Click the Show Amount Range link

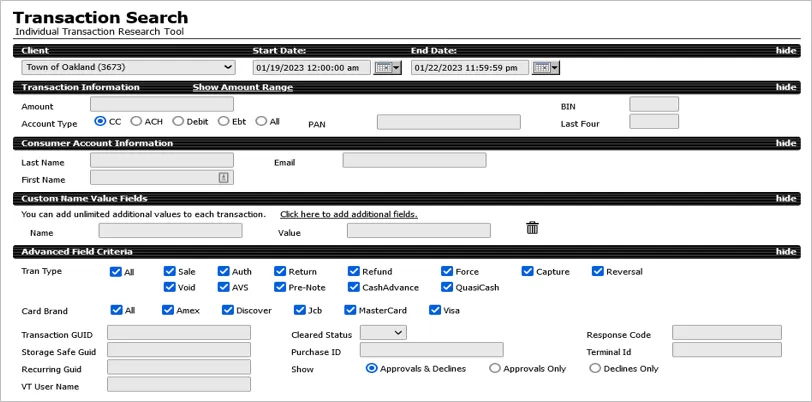click(x=242, y=88)
